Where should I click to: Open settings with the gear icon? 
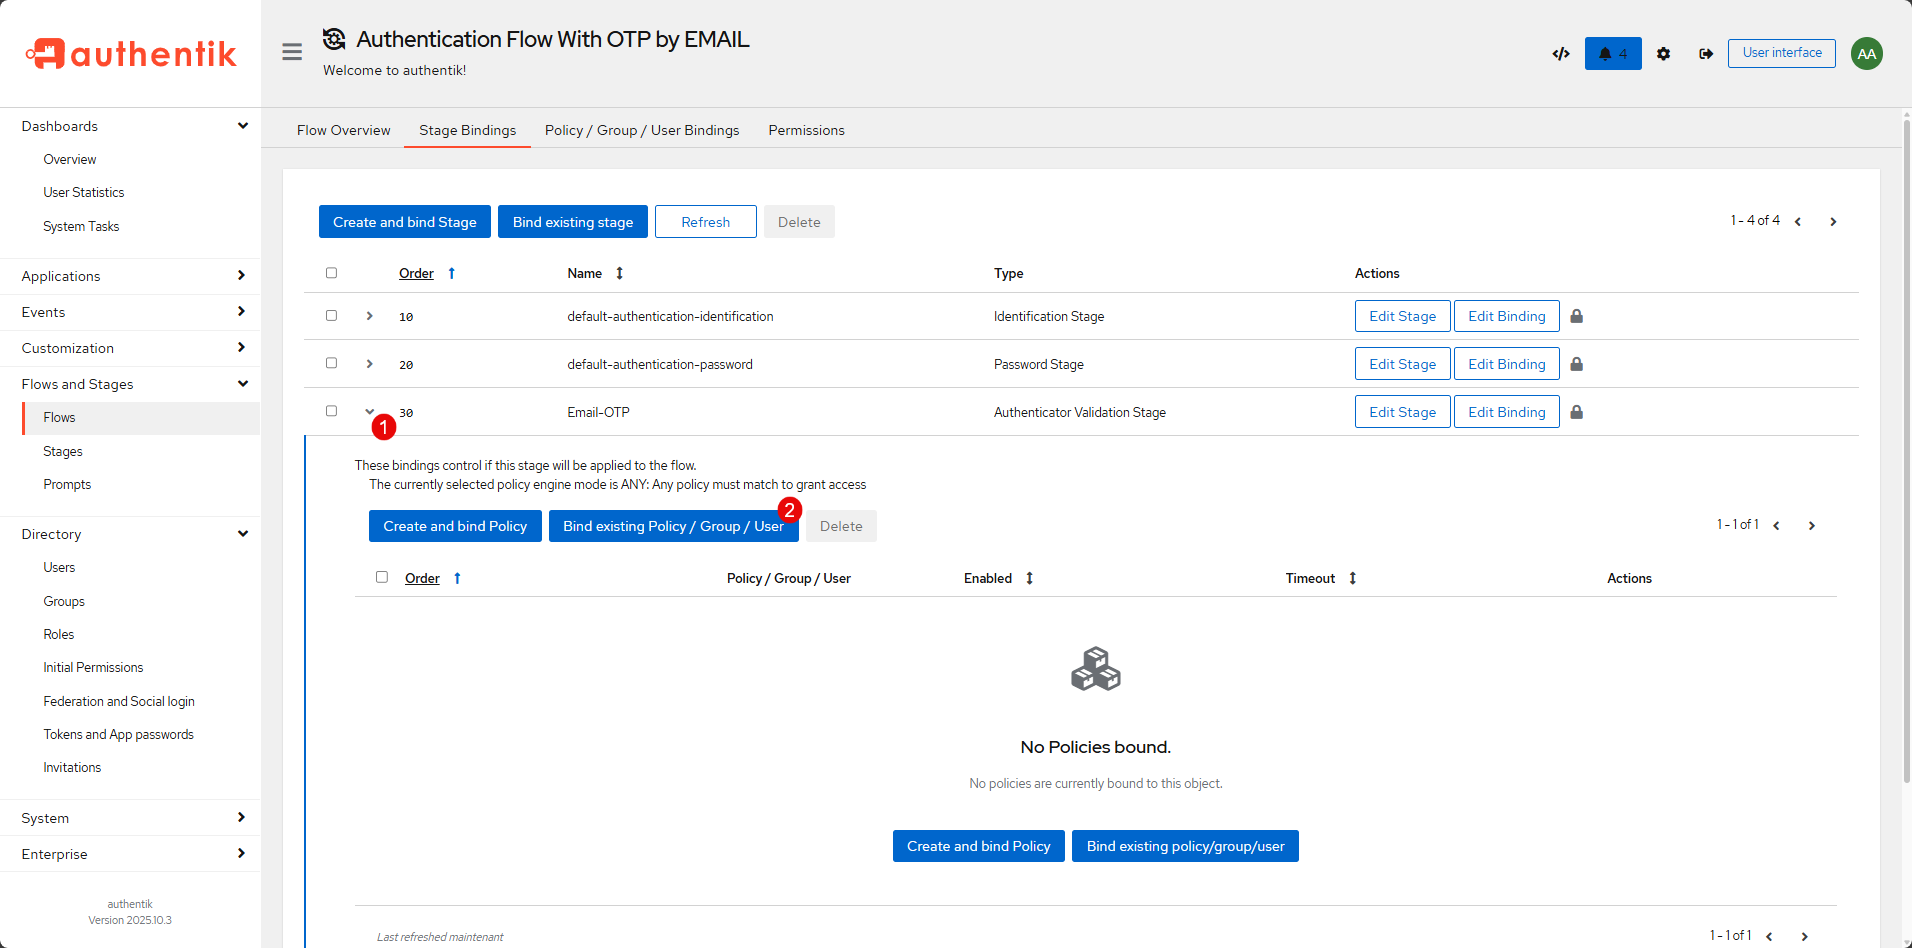tap(1663, 54)
